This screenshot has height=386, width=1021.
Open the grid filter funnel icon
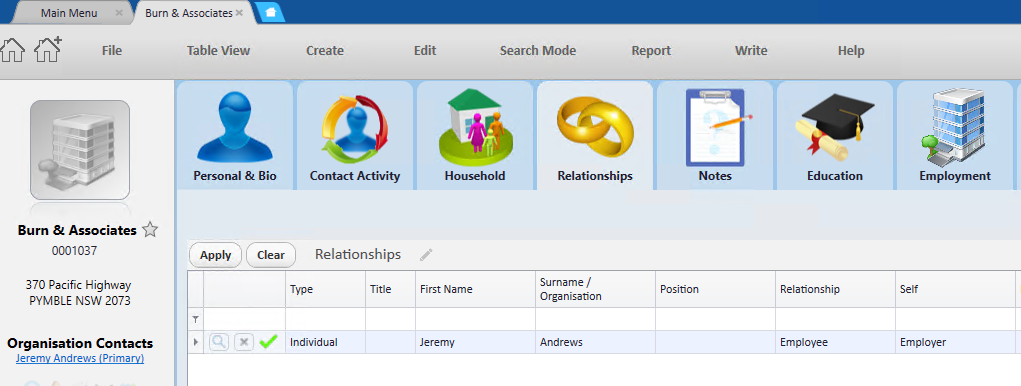[195, 319]
